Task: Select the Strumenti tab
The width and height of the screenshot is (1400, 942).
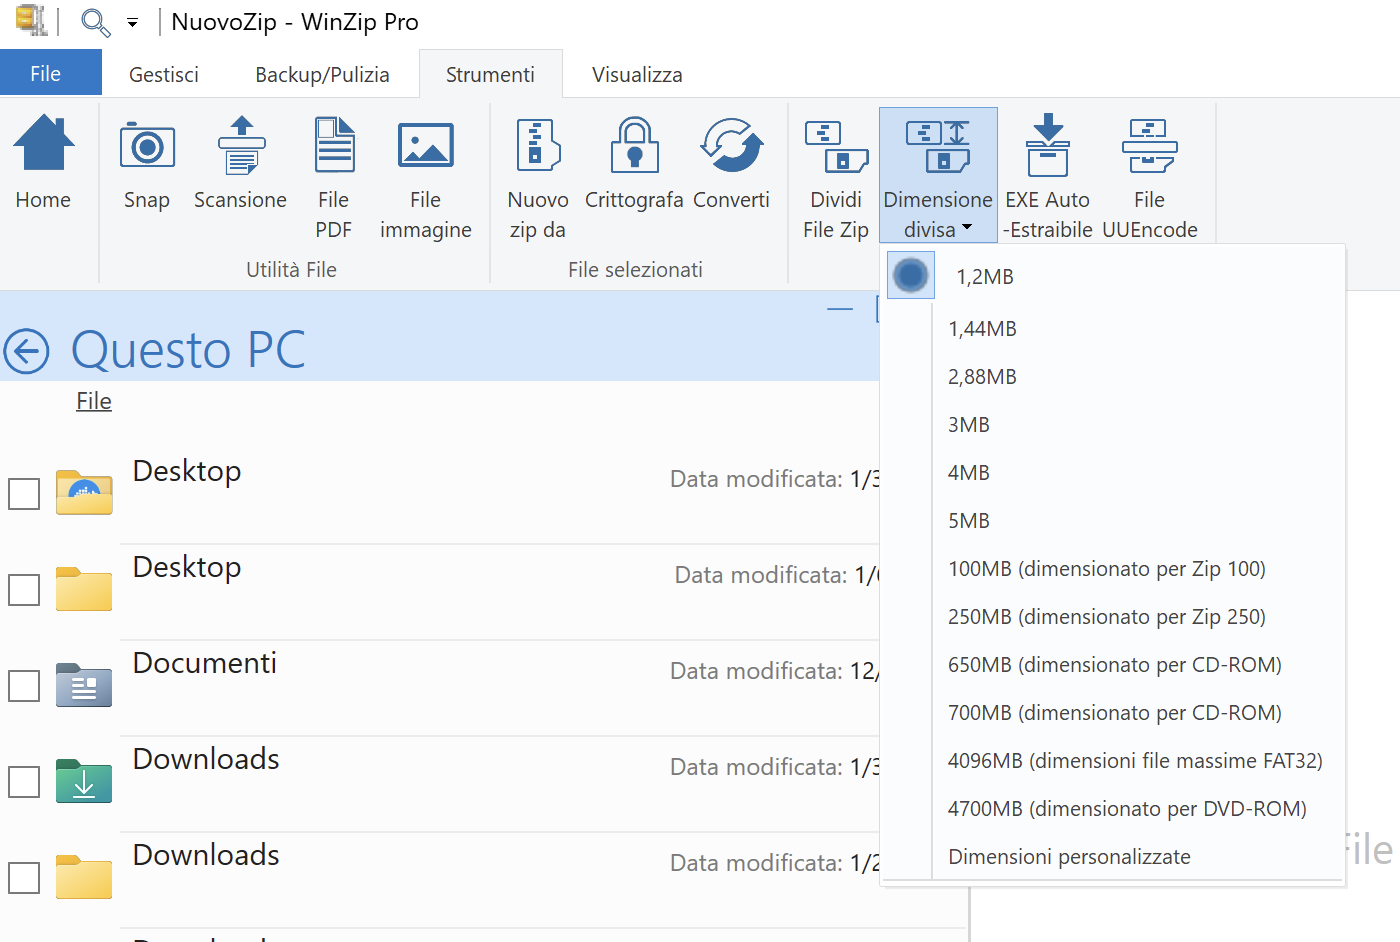Action: 490,74
